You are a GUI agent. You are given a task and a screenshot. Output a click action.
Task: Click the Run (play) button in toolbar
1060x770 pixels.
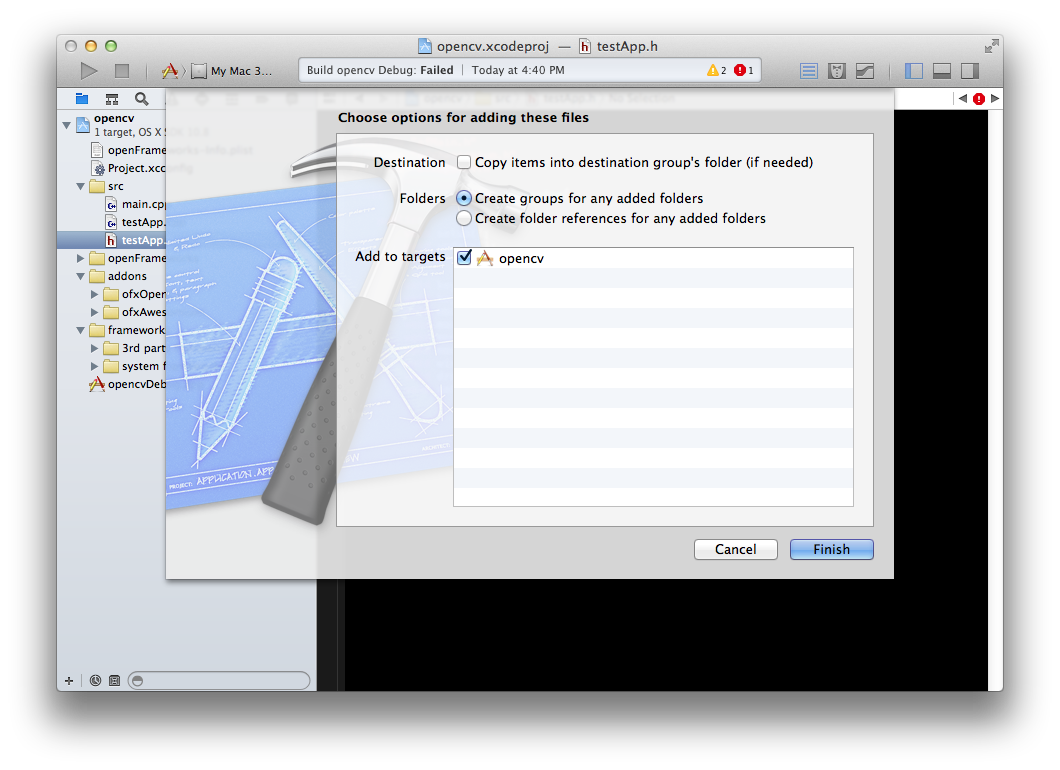coord(89,70)
